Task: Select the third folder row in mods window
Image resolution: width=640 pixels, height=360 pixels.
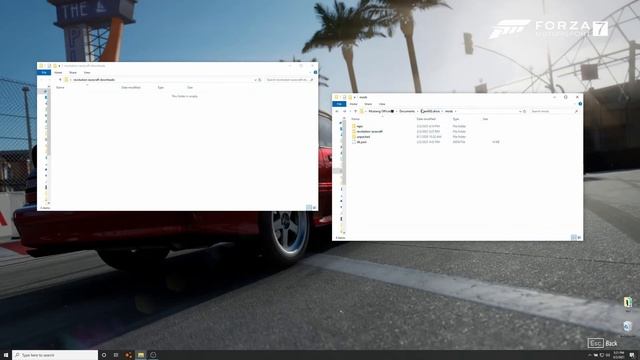Action: click(426, 137)
